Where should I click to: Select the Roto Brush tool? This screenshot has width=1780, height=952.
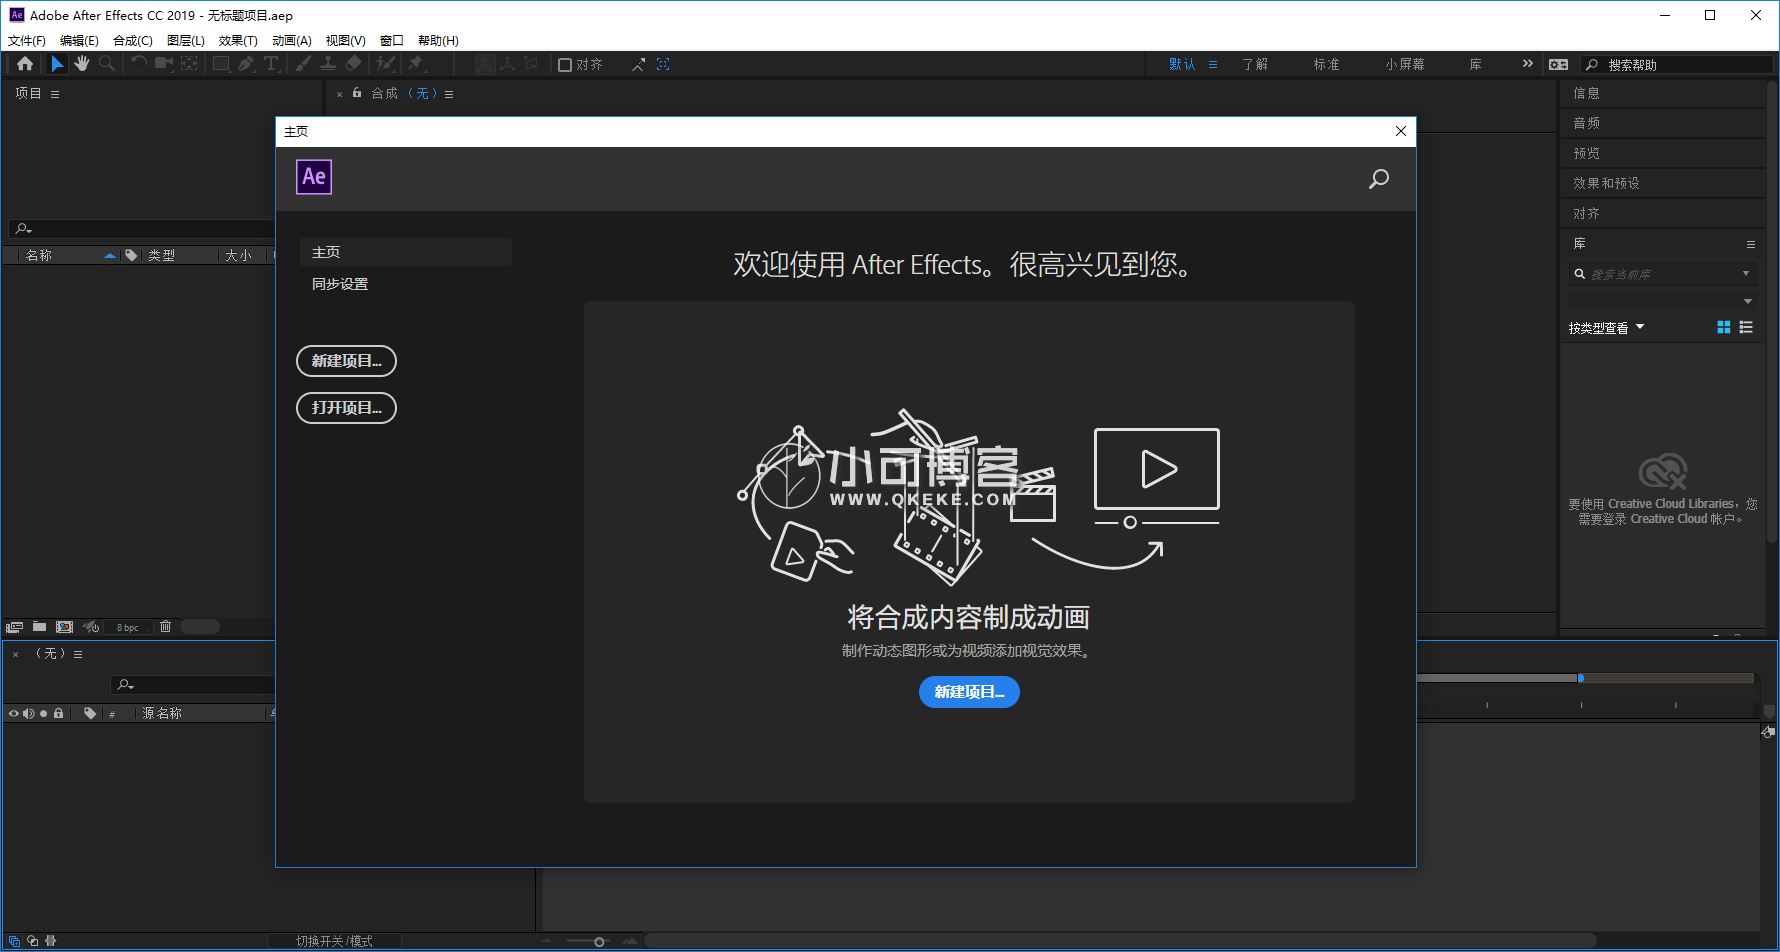pos(385,64)
